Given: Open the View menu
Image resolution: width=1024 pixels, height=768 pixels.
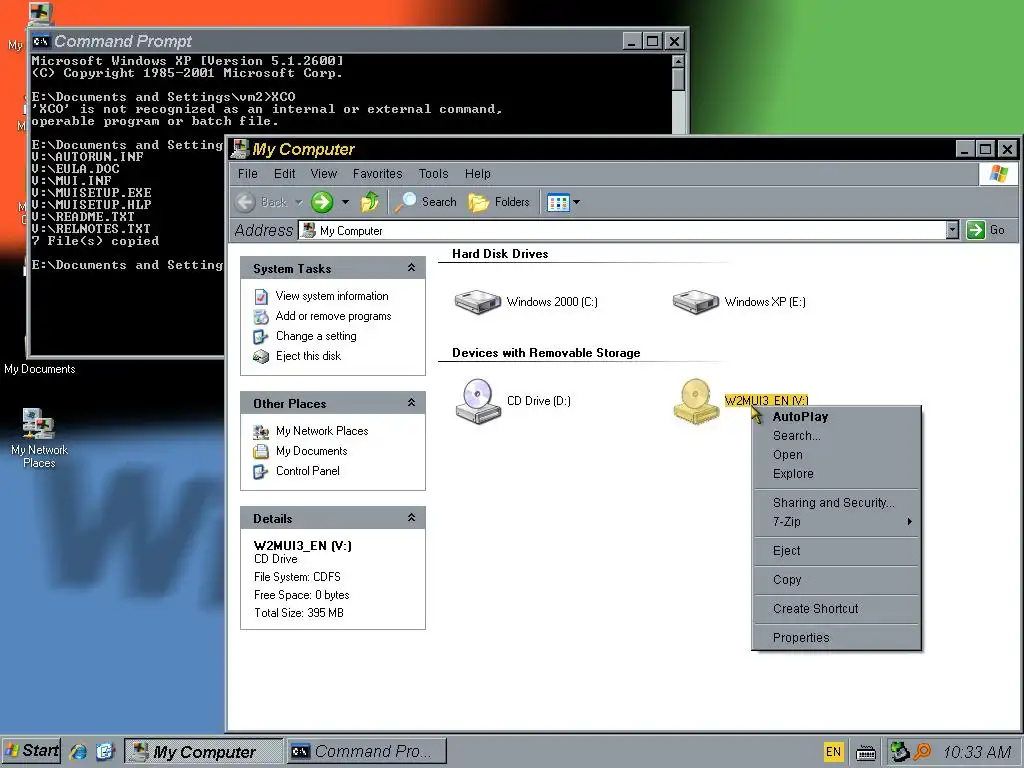Looking at the screenshot, I should coord(323,174).
